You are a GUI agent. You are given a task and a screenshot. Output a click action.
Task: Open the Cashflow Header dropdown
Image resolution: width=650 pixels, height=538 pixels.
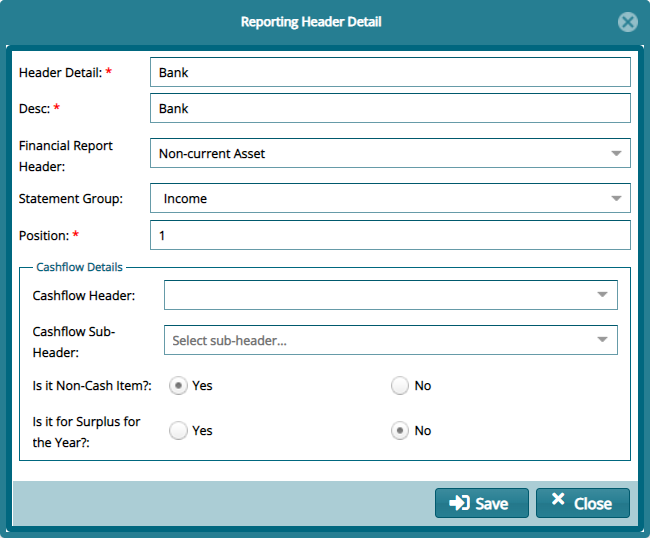tap(390, 295)
